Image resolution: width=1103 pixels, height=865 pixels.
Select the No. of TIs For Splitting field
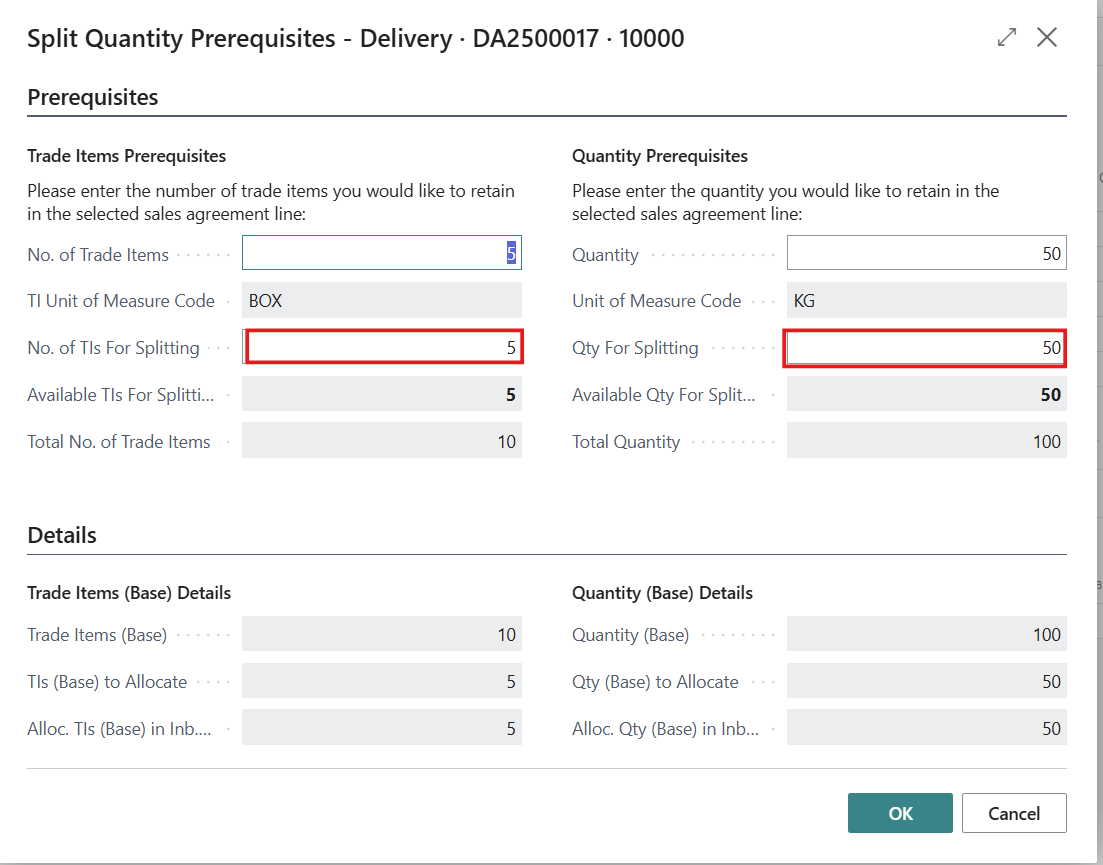[383, 348]
